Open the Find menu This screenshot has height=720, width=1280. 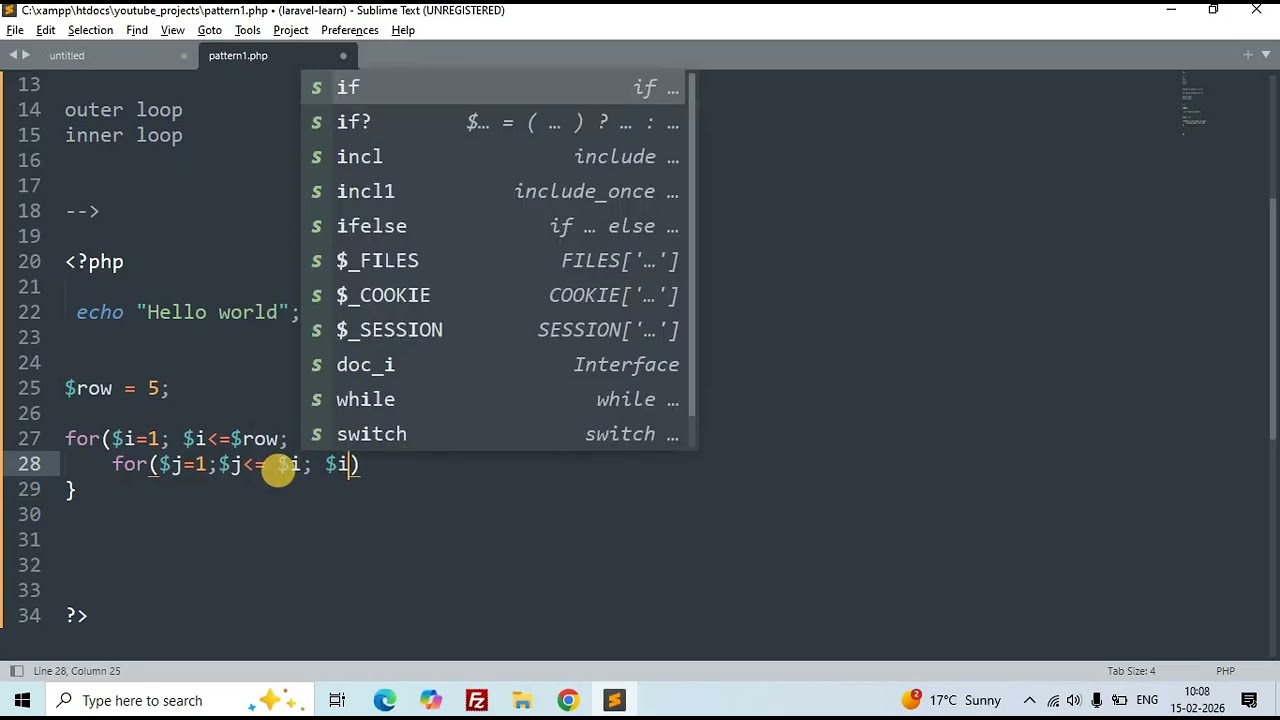[x=137, y=30]
